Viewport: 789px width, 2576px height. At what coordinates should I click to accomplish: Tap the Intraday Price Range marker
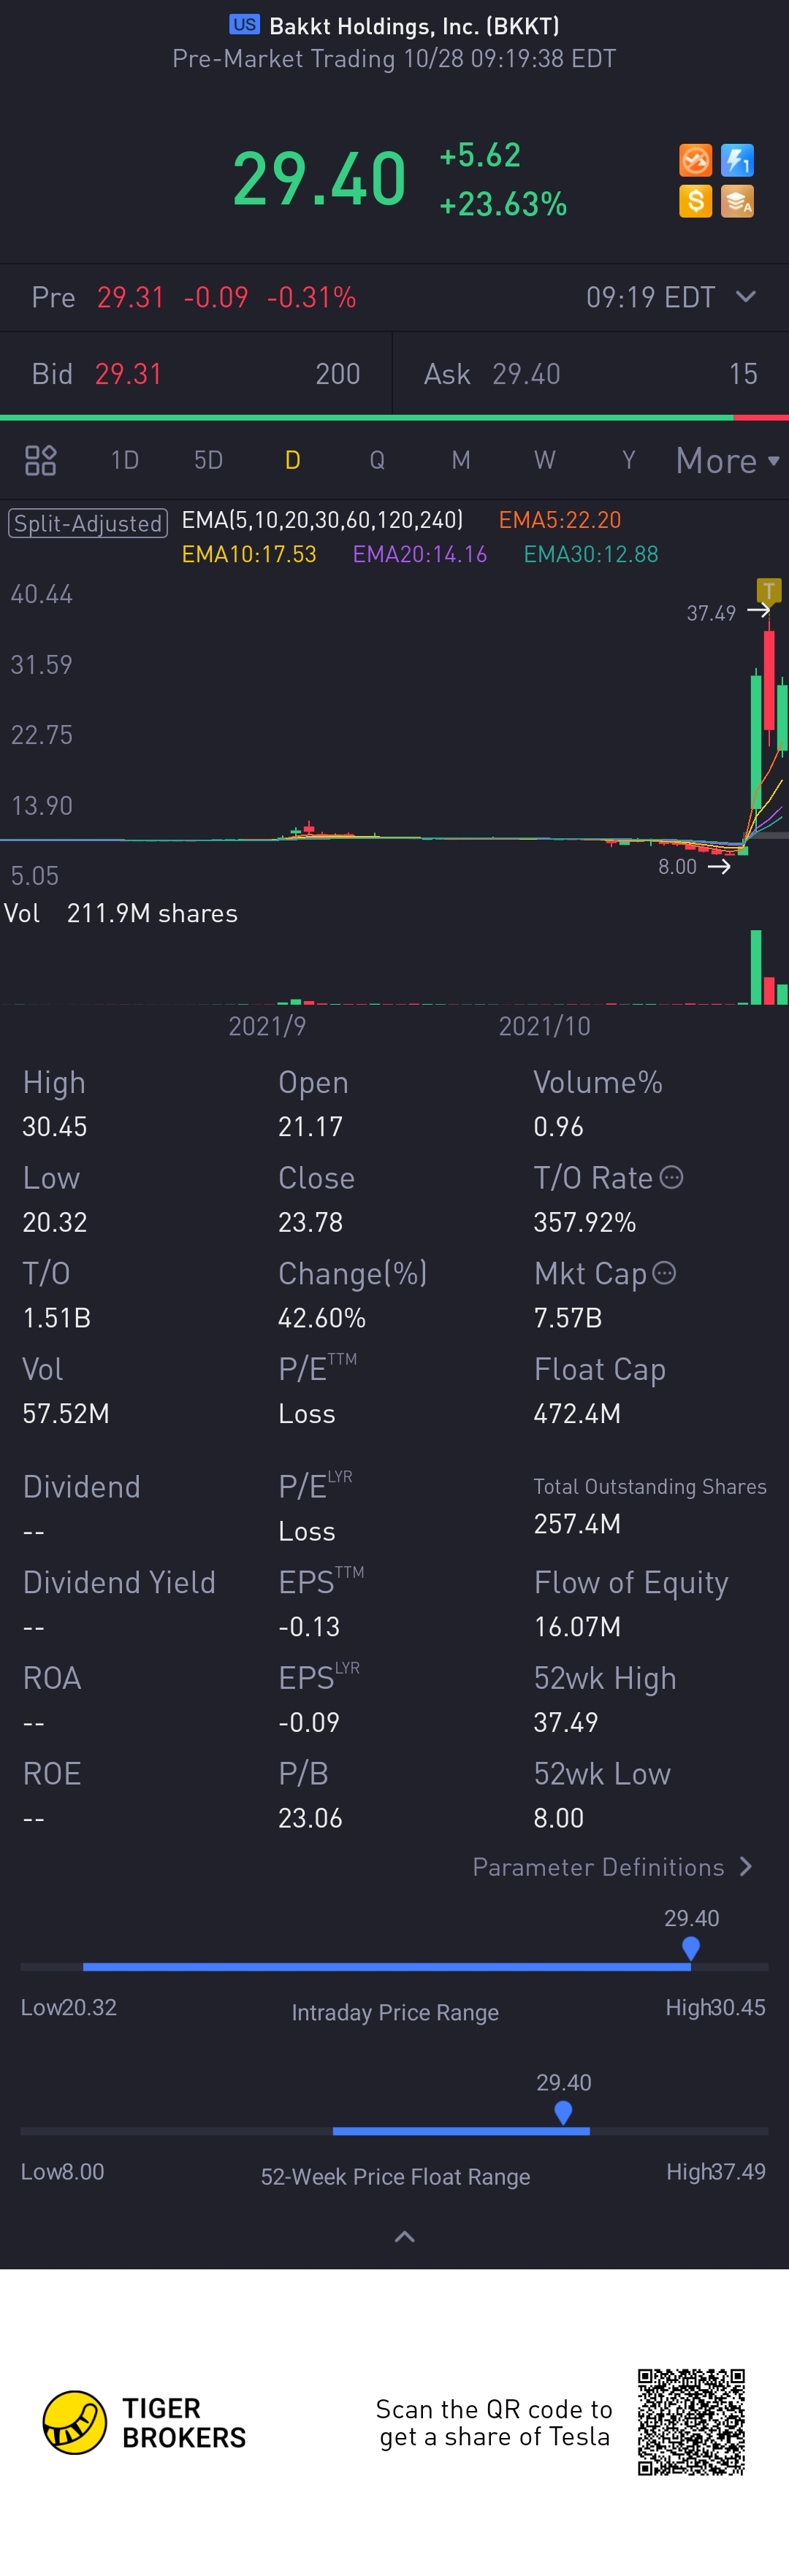(x=690, y=1948)
